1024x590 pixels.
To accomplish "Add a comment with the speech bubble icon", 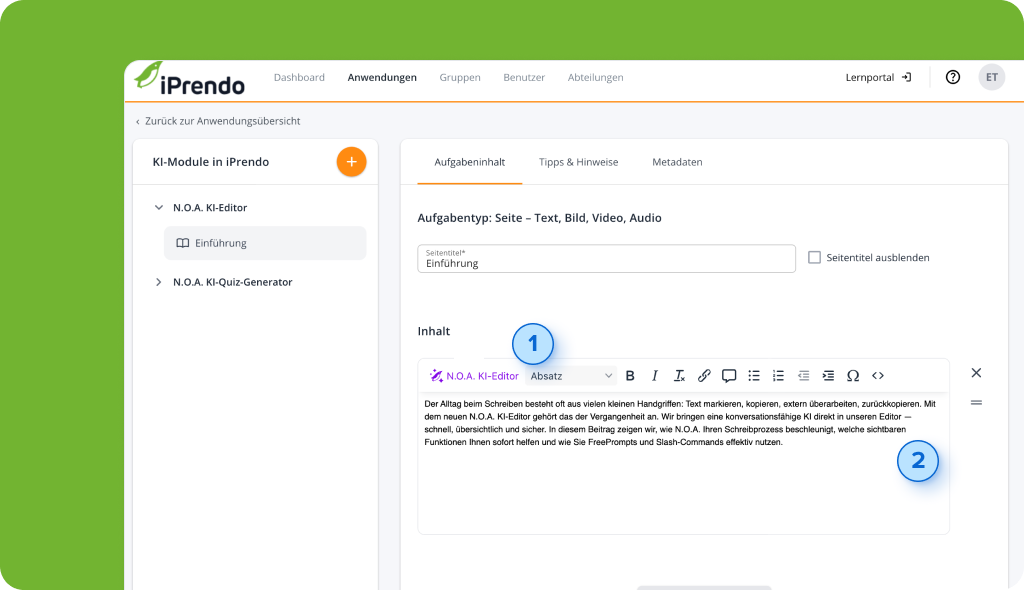I will tap(729, 376).
